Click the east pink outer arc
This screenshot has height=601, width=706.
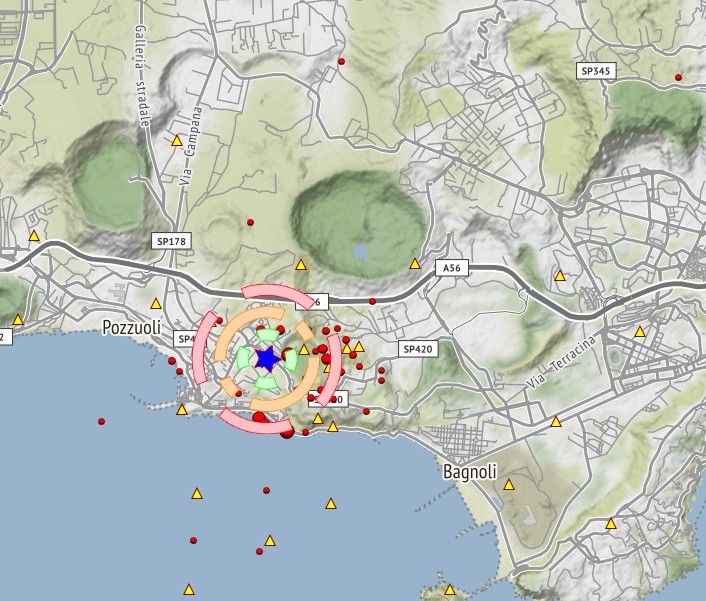point(332,368)
